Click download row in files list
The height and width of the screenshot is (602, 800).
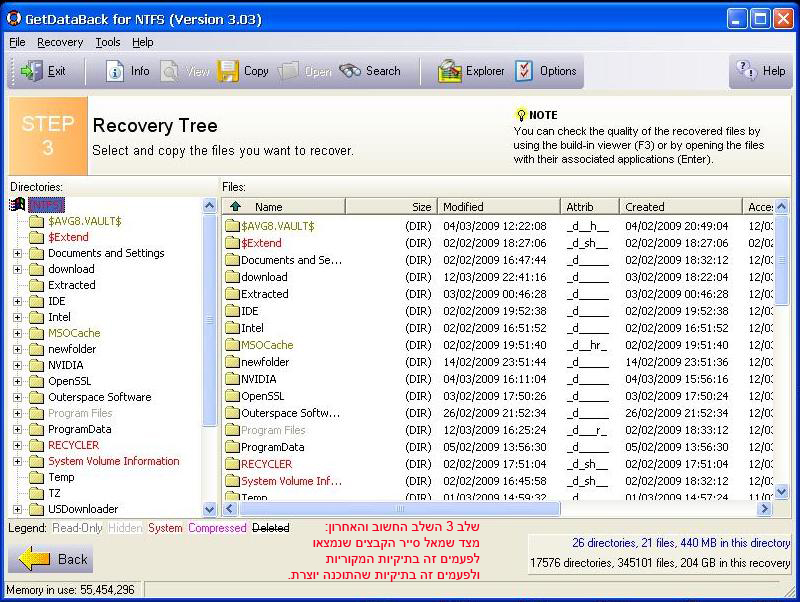click(498, 277)
